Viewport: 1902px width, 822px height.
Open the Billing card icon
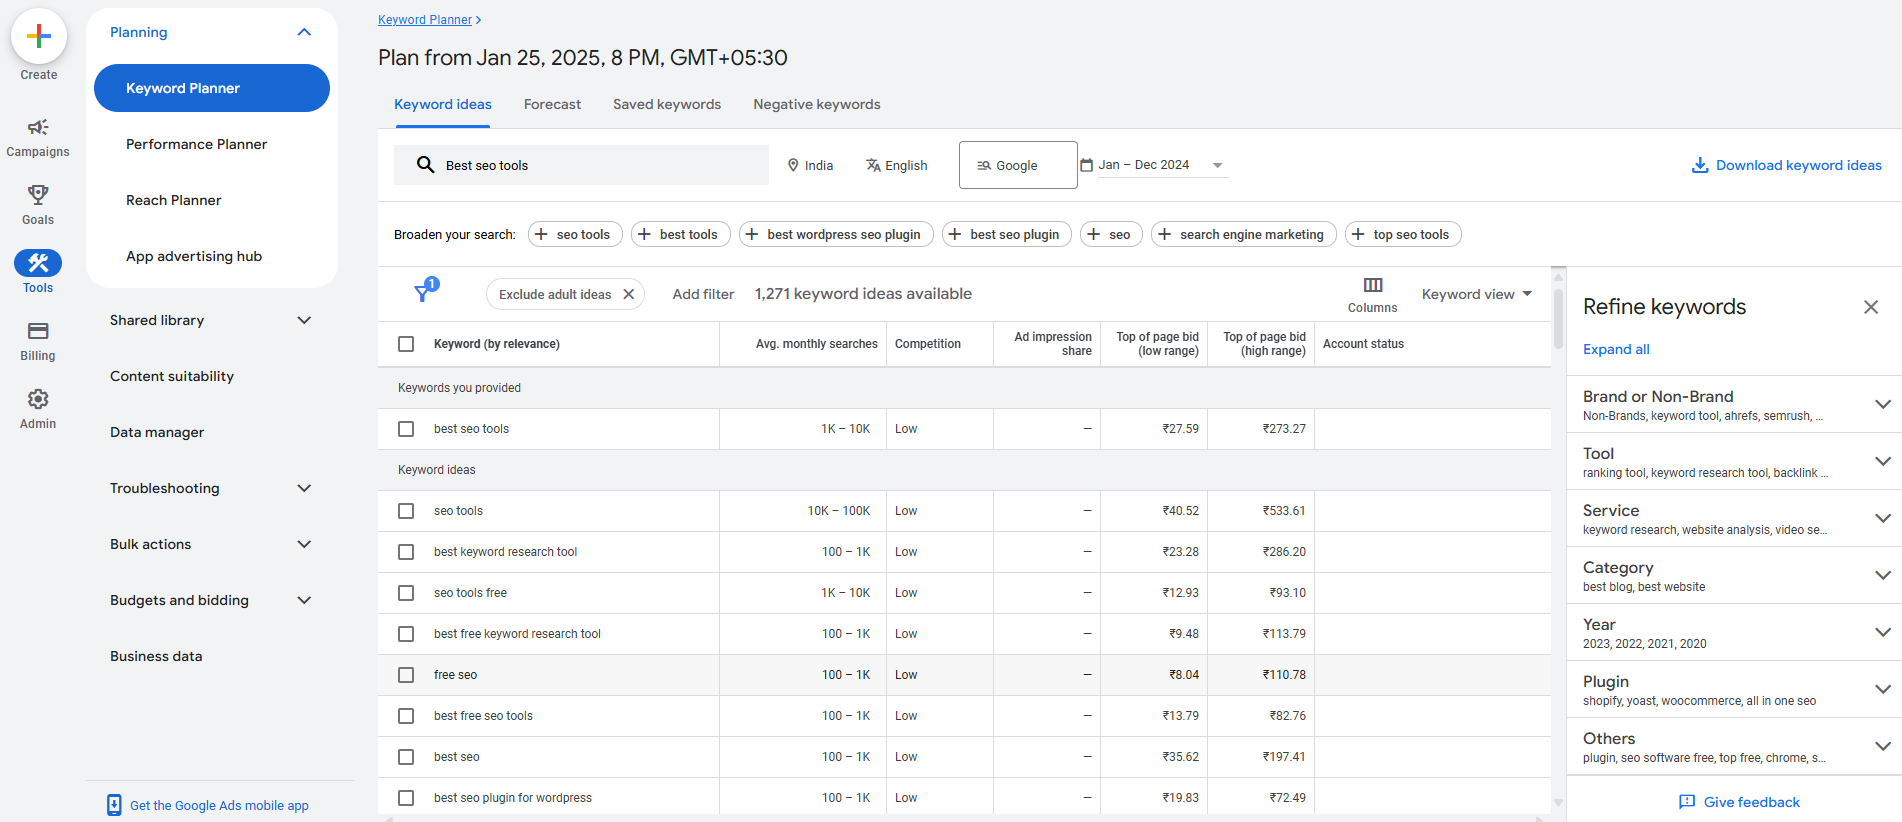[x=38, y=331]
